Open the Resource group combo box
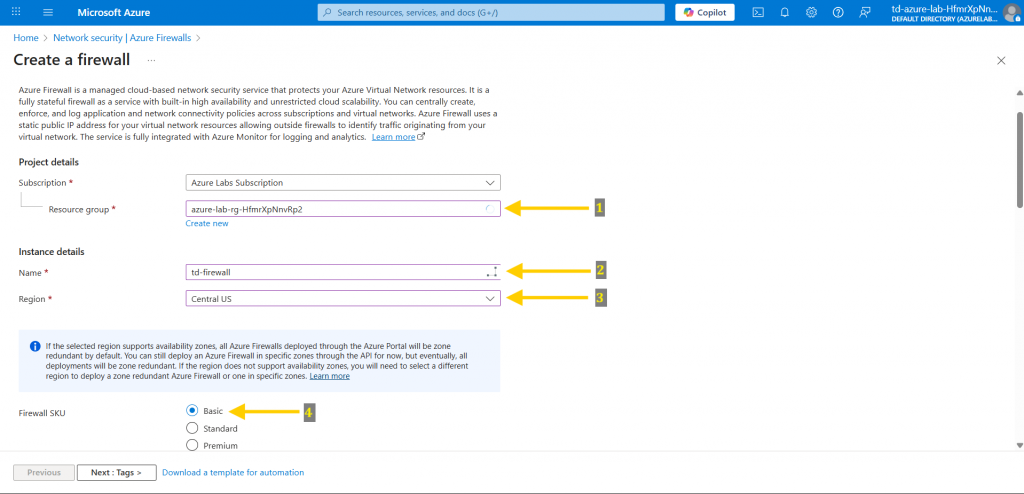This screenshot has height=494, width=1024. pyautogui.click(x=343, y=208)
